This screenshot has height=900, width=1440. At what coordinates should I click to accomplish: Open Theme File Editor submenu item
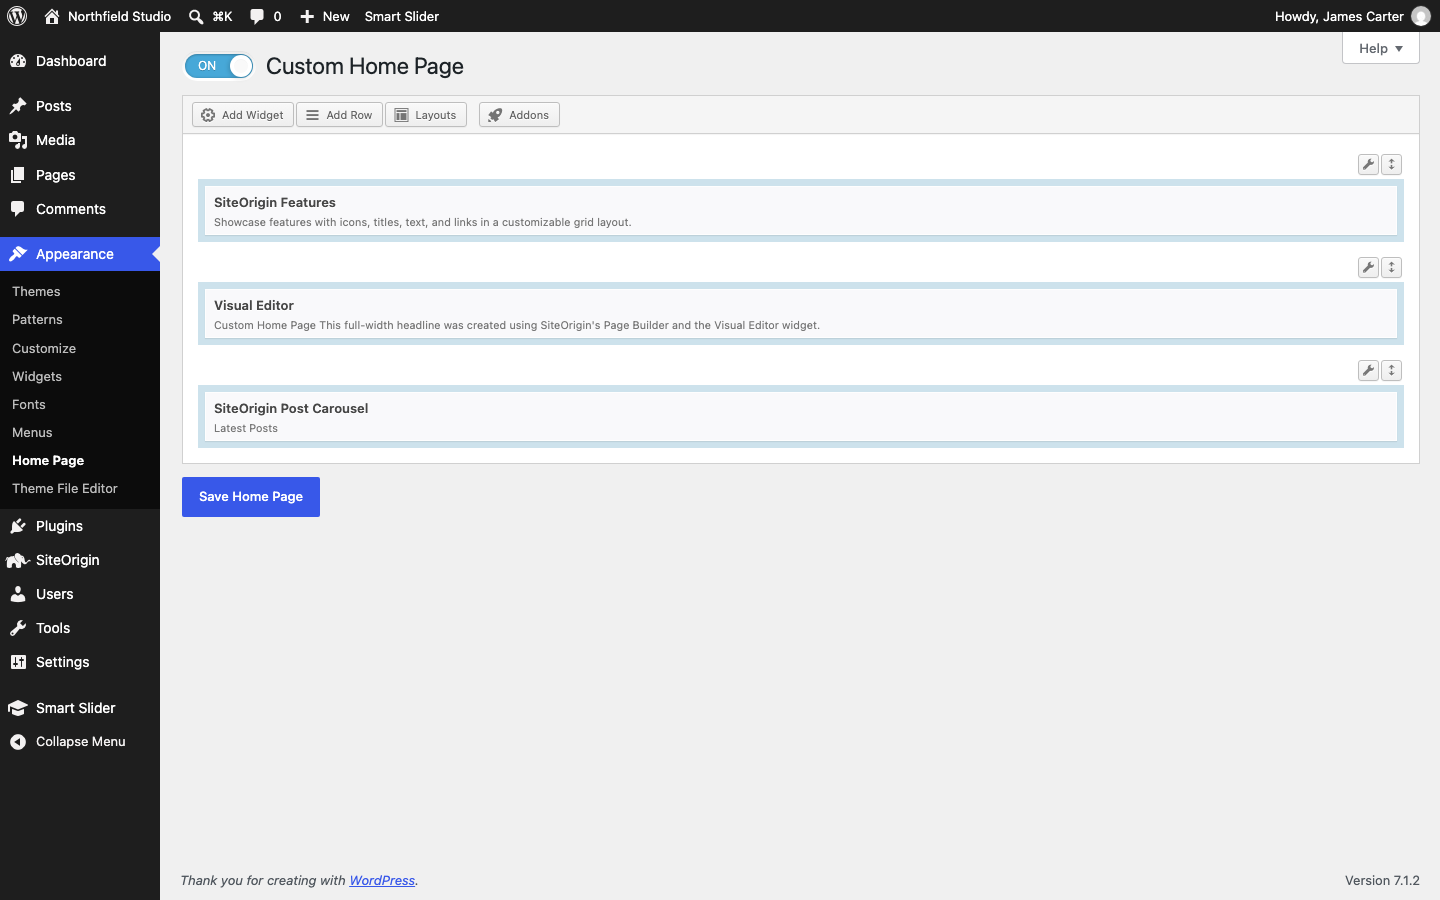pos(65,488)
